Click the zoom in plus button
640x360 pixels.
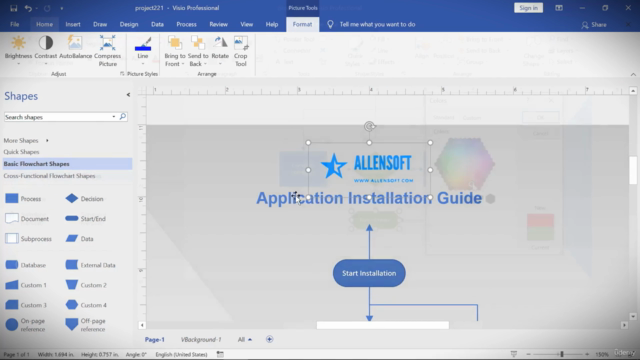coord(587,354)
